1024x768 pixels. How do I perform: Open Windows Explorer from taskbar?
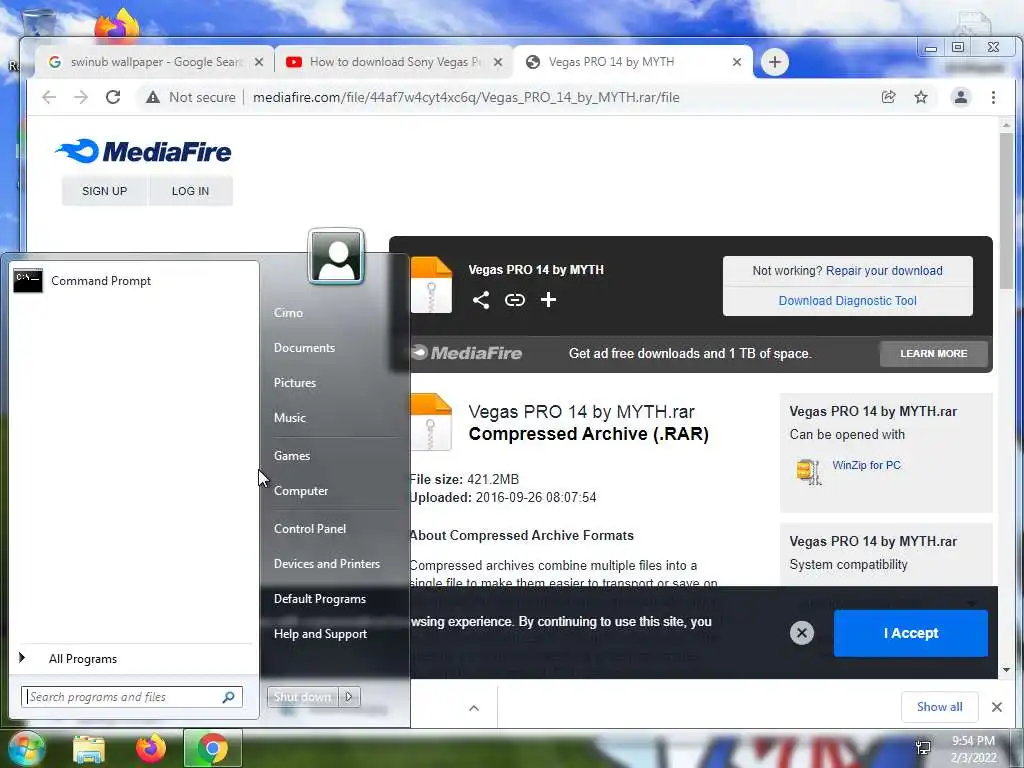tap(89, 749)
